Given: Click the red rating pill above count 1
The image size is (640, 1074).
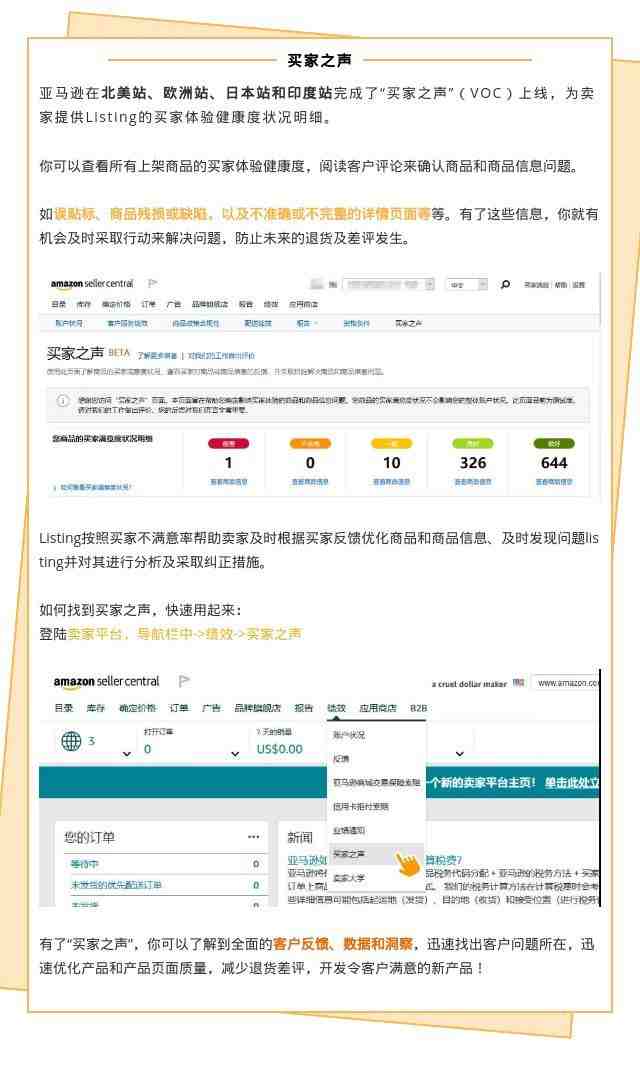Looking at the screenshot, I should (228, 443).
